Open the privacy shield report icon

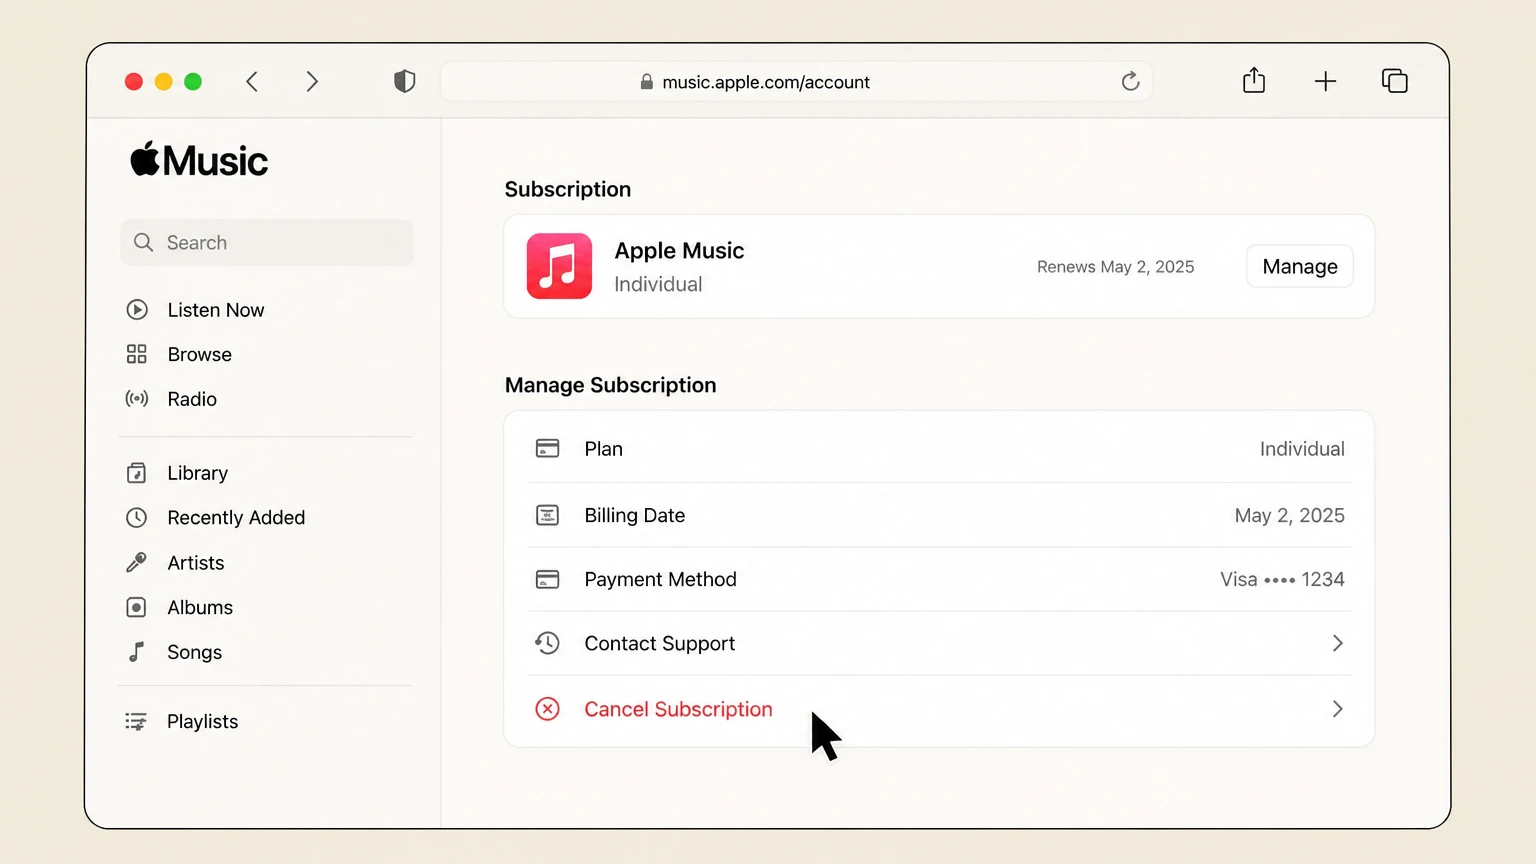[404, 82]
